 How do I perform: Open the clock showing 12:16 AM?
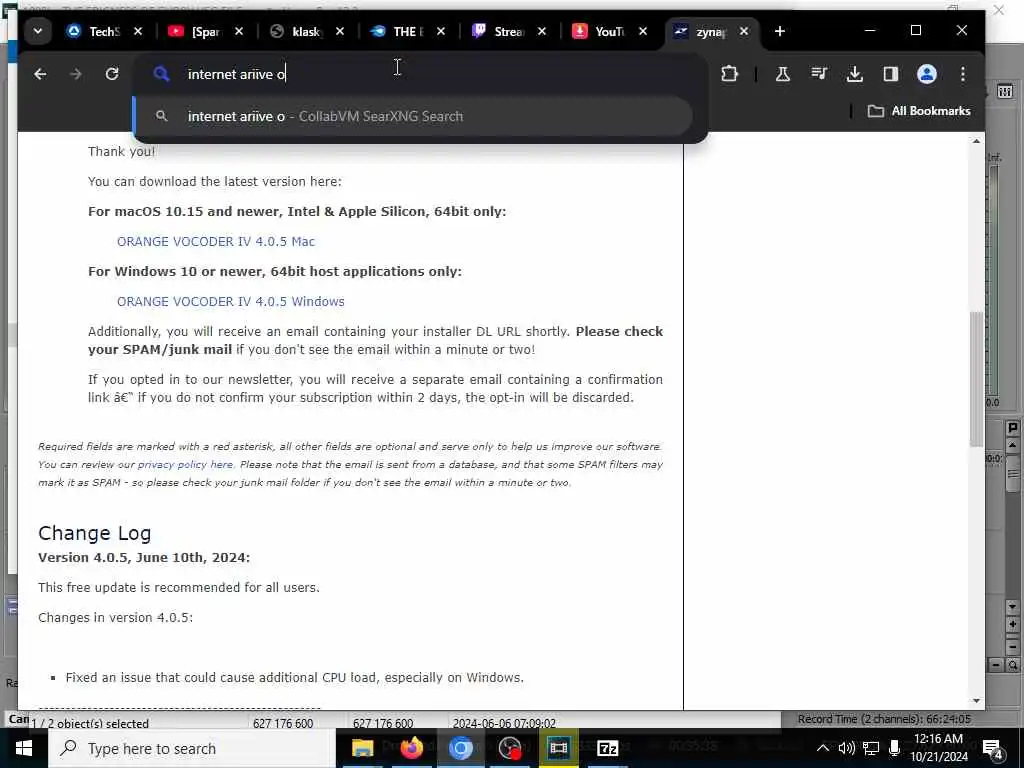939,748
